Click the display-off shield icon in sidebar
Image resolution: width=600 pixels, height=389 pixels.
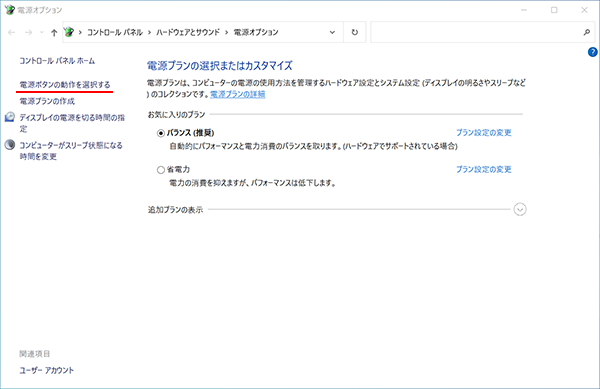(x=10, y=117)
